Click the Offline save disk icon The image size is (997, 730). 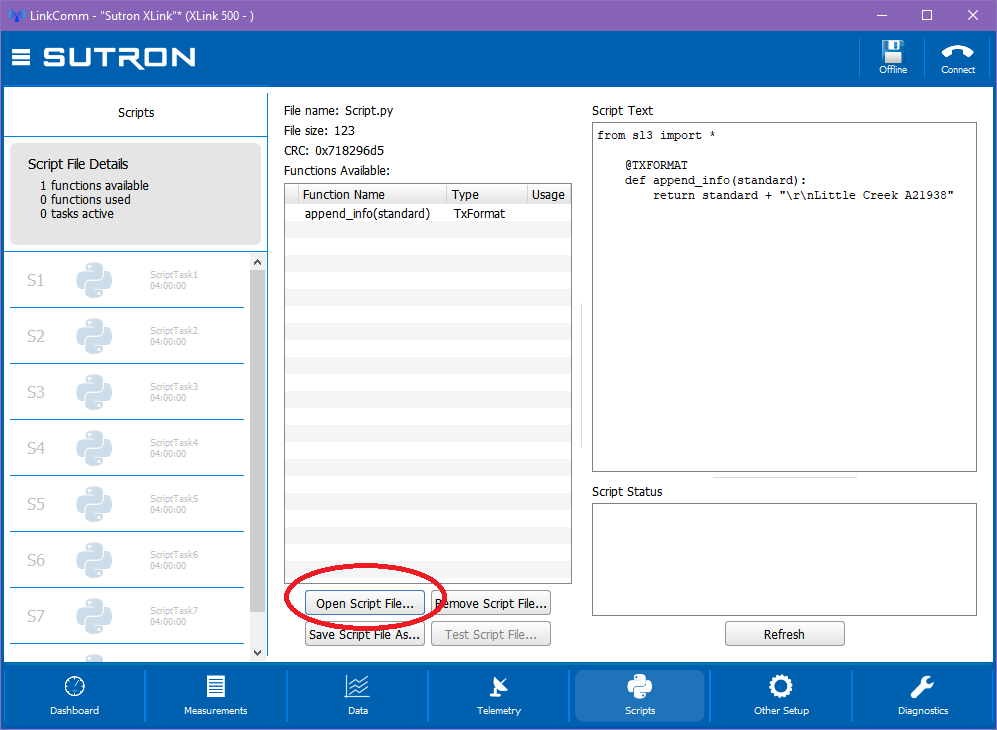pos(893,57)
